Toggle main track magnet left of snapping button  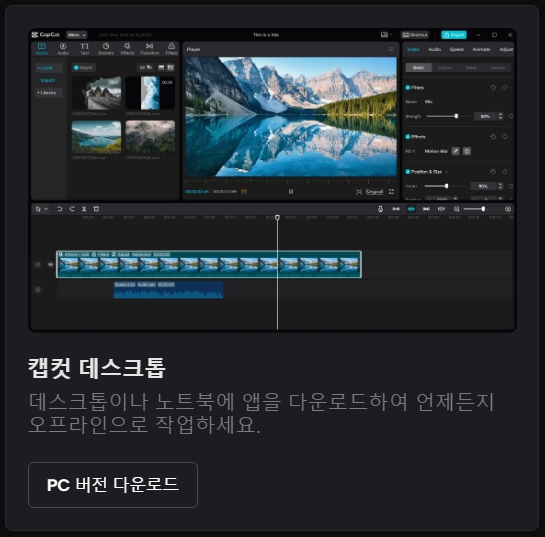point(396,209)
